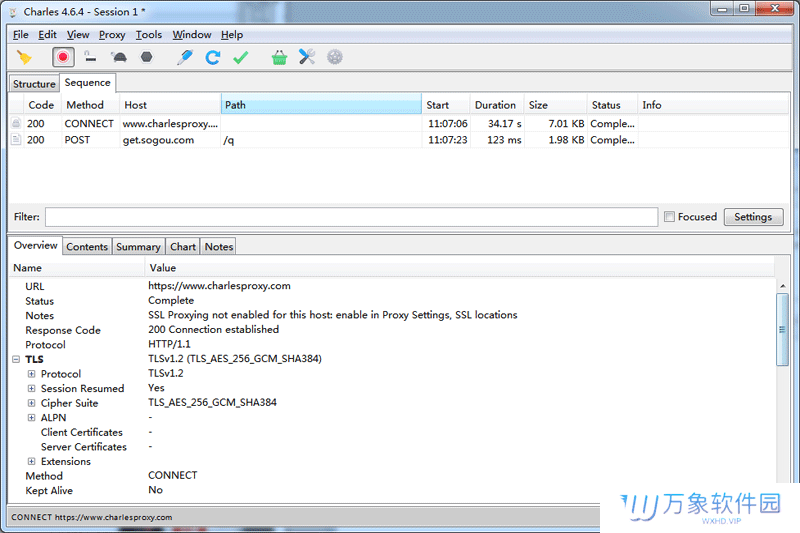This screenshot has width=800, height=533.
Task: Toggle breakpoints with the hexagon icon
Action: tap(146, 57)
